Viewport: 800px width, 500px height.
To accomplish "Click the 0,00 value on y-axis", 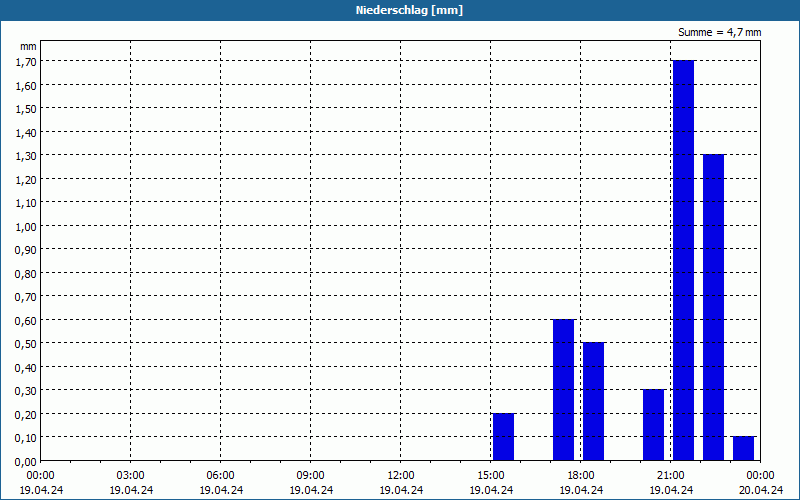I will [x=26, y=462].
